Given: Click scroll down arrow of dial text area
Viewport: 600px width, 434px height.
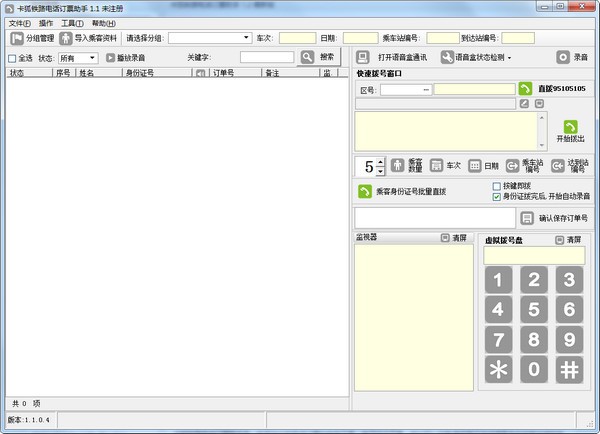Looking at the screenshot, I should (x=542, y=145).
